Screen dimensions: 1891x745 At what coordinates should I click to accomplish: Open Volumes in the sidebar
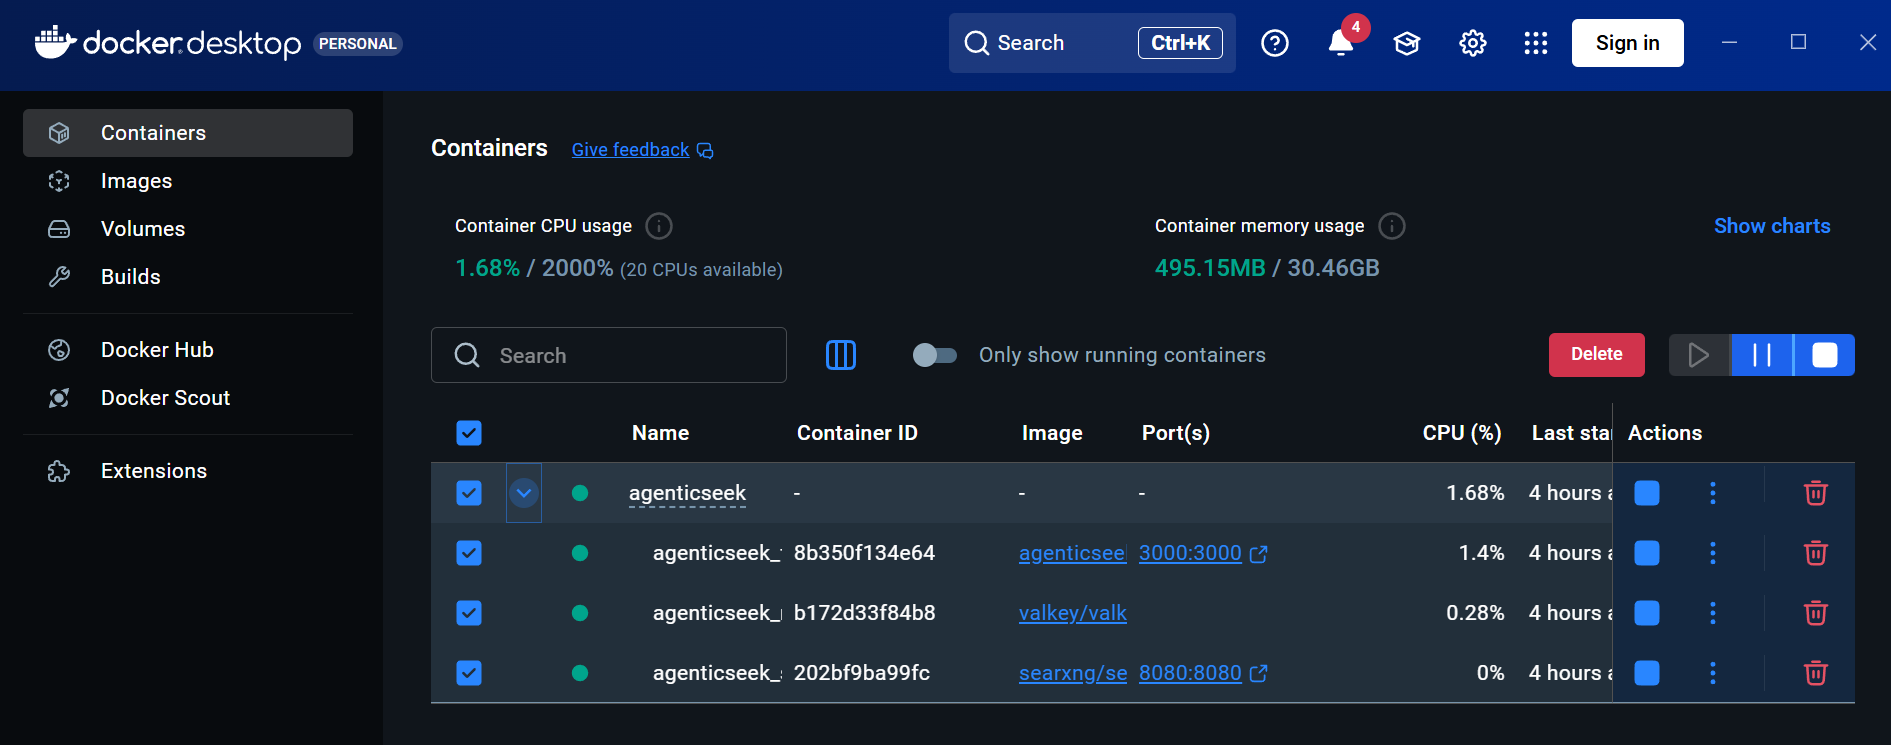pyautogui.click(x=188, y=229)
